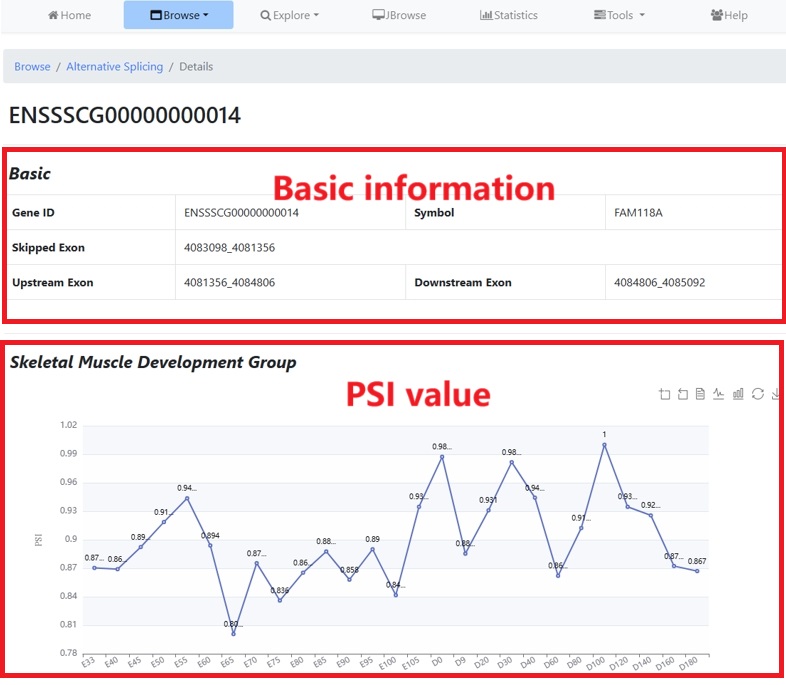The height and width of the screenshot is (685, 786).
Task: Open the Browse dropdown menu
Action: [178, 15]
